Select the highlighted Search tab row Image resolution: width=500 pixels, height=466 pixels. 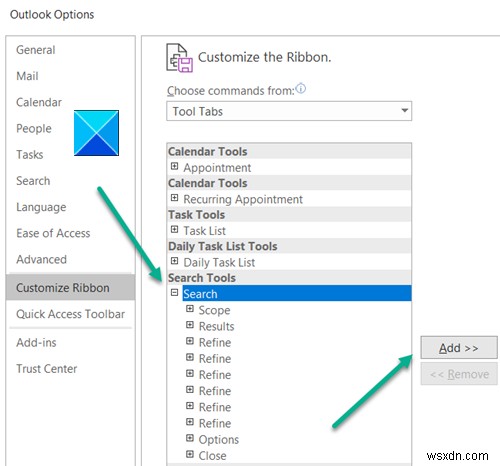coord(297,293)
